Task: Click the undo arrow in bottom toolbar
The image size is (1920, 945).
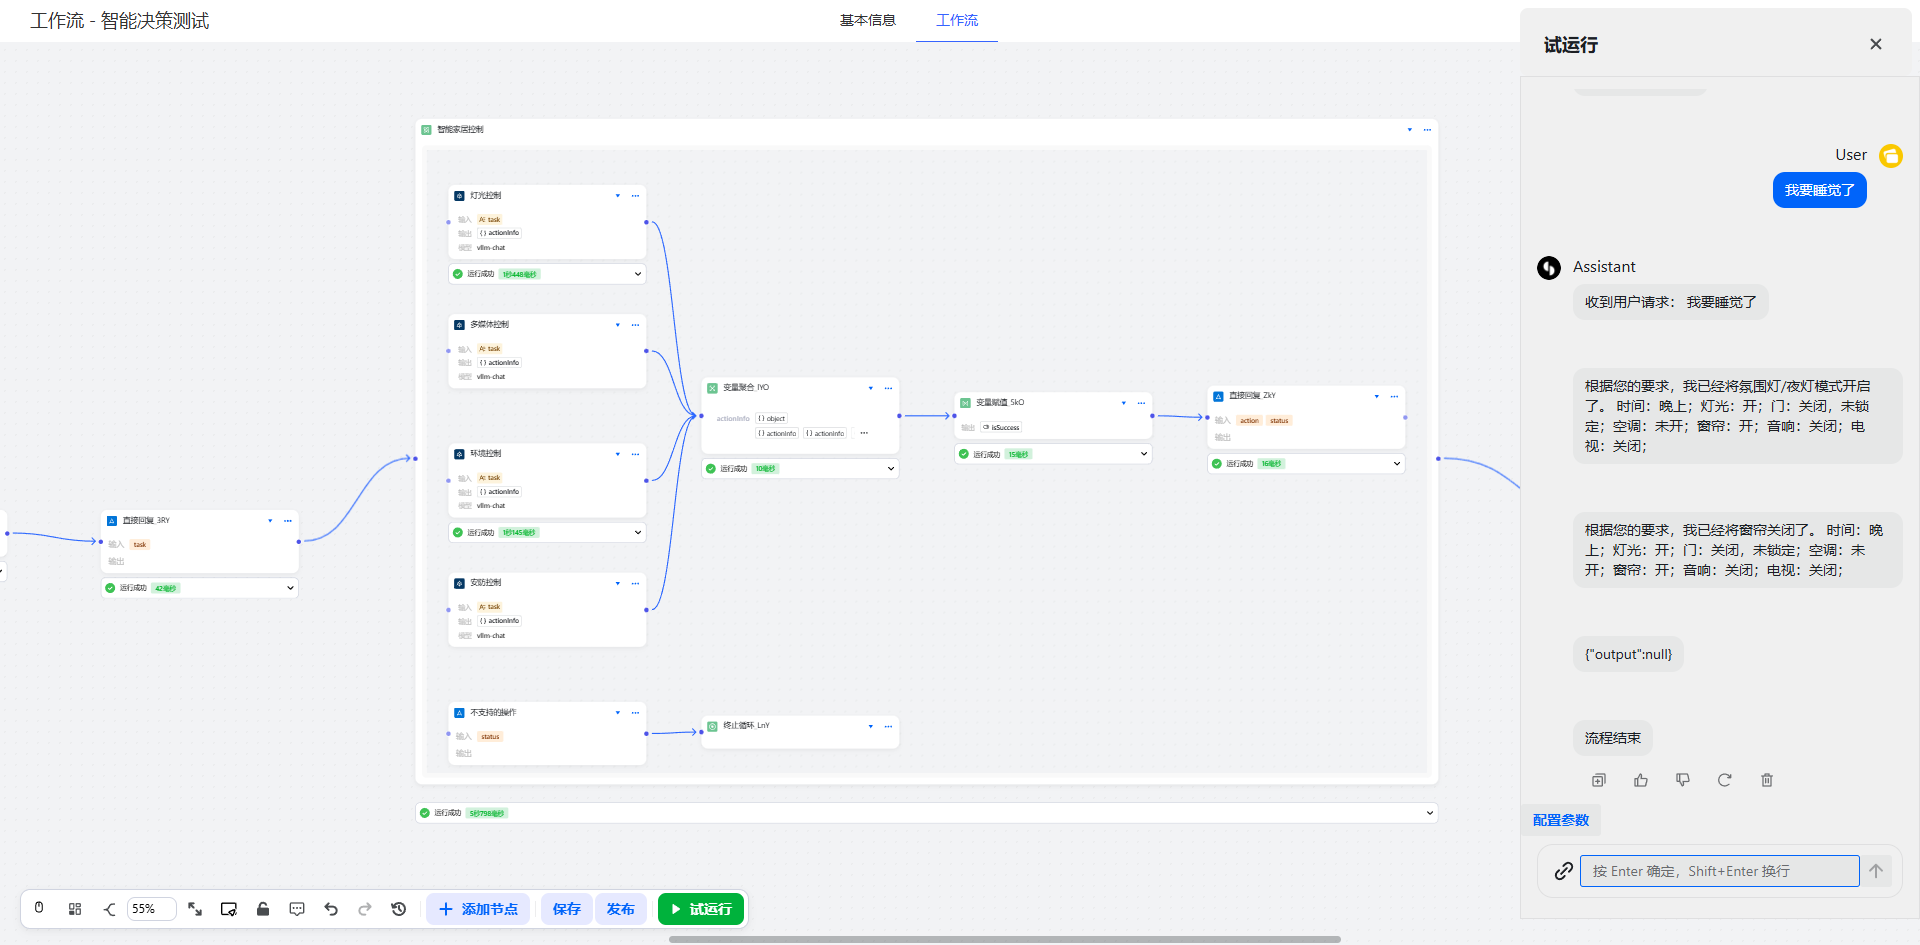Action: pos(331,909)
